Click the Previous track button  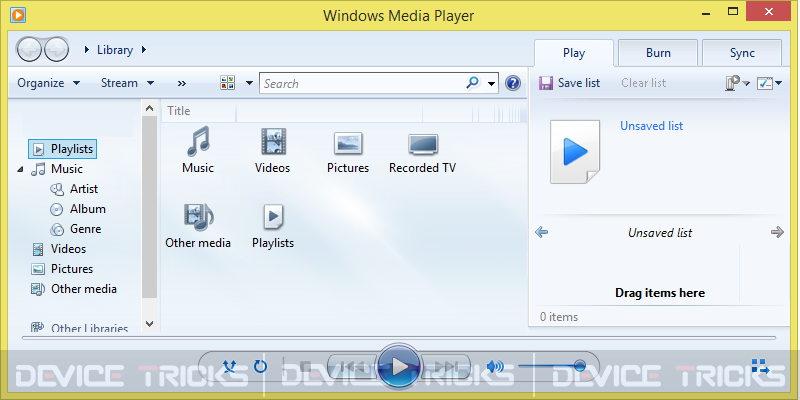pos(352,366)
